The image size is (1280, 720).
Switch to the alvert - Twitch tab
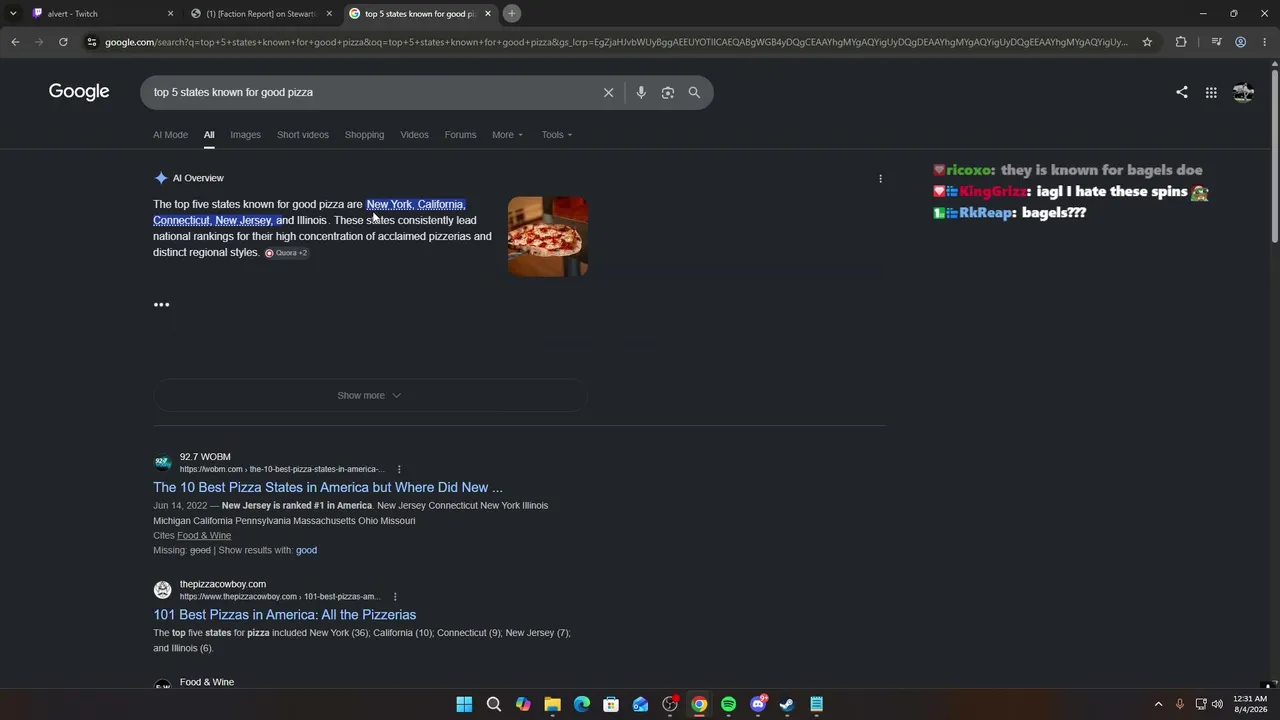[102, 13]
